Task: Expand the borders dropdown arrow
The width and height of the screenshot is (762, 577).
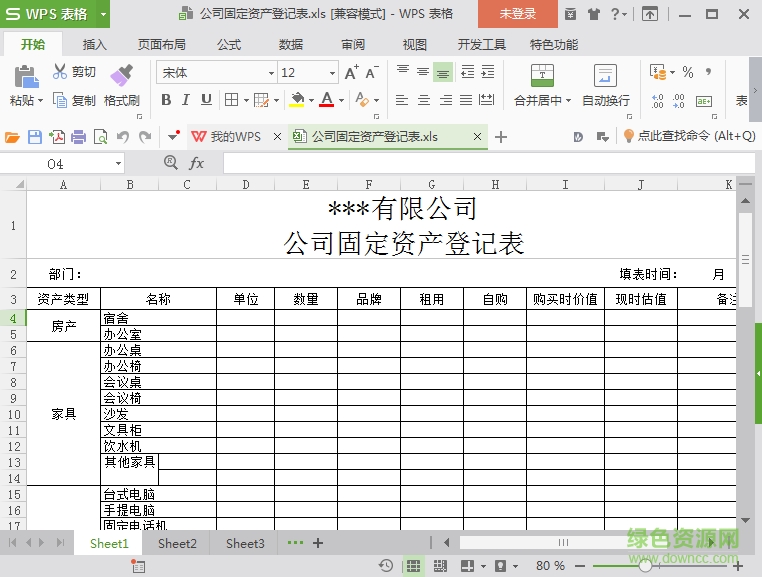Action: [246, 100]
